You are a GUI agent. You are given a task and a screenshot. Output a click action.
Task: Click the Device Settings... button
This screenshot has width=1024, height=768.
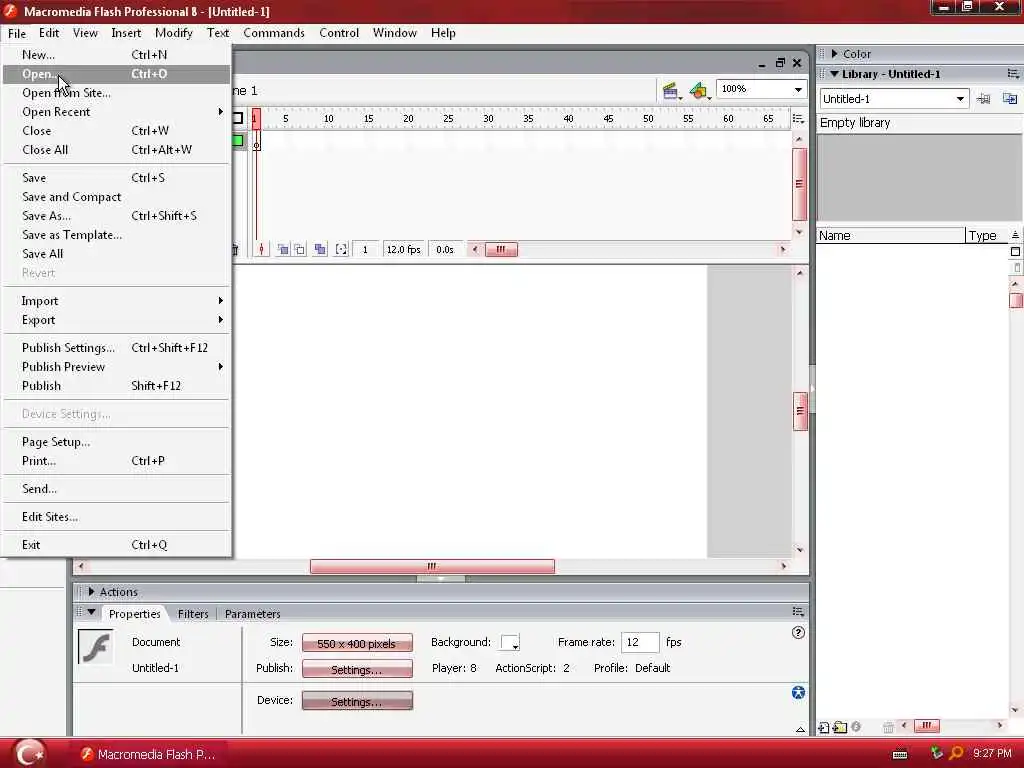pos(357,701)
